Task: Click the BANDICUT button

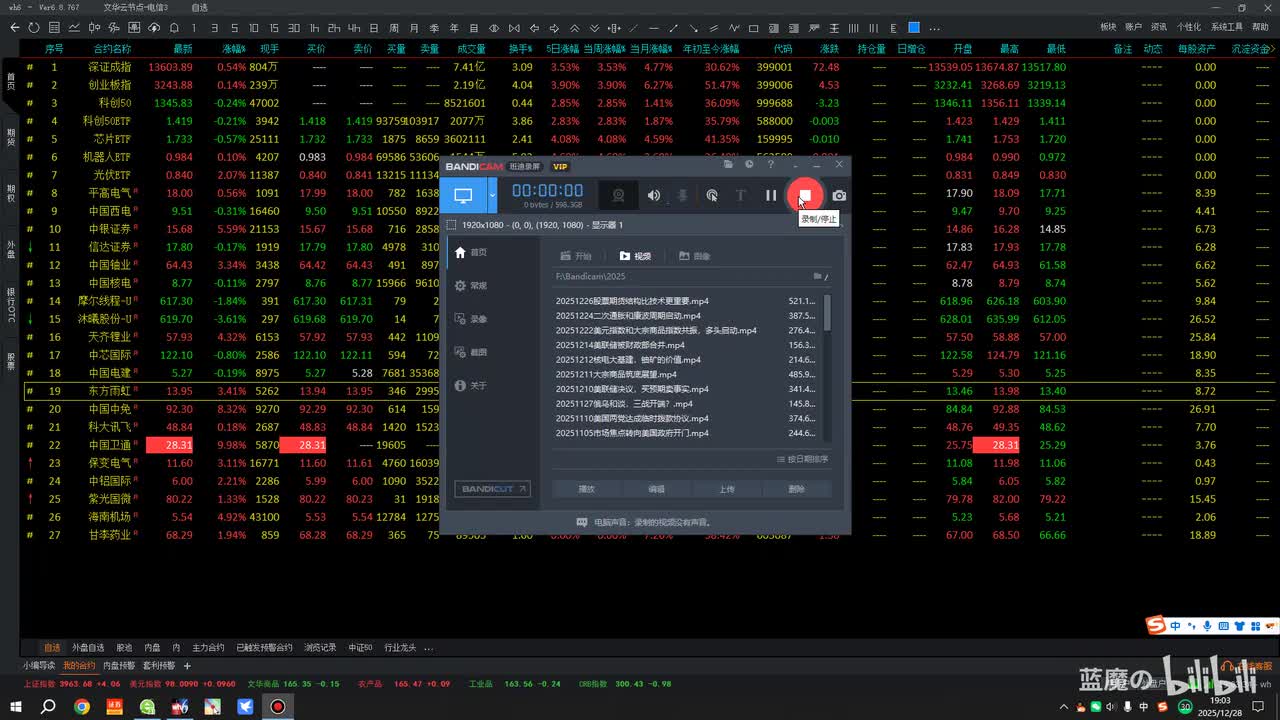Action: pyautogui.click(x=492, y=489)
